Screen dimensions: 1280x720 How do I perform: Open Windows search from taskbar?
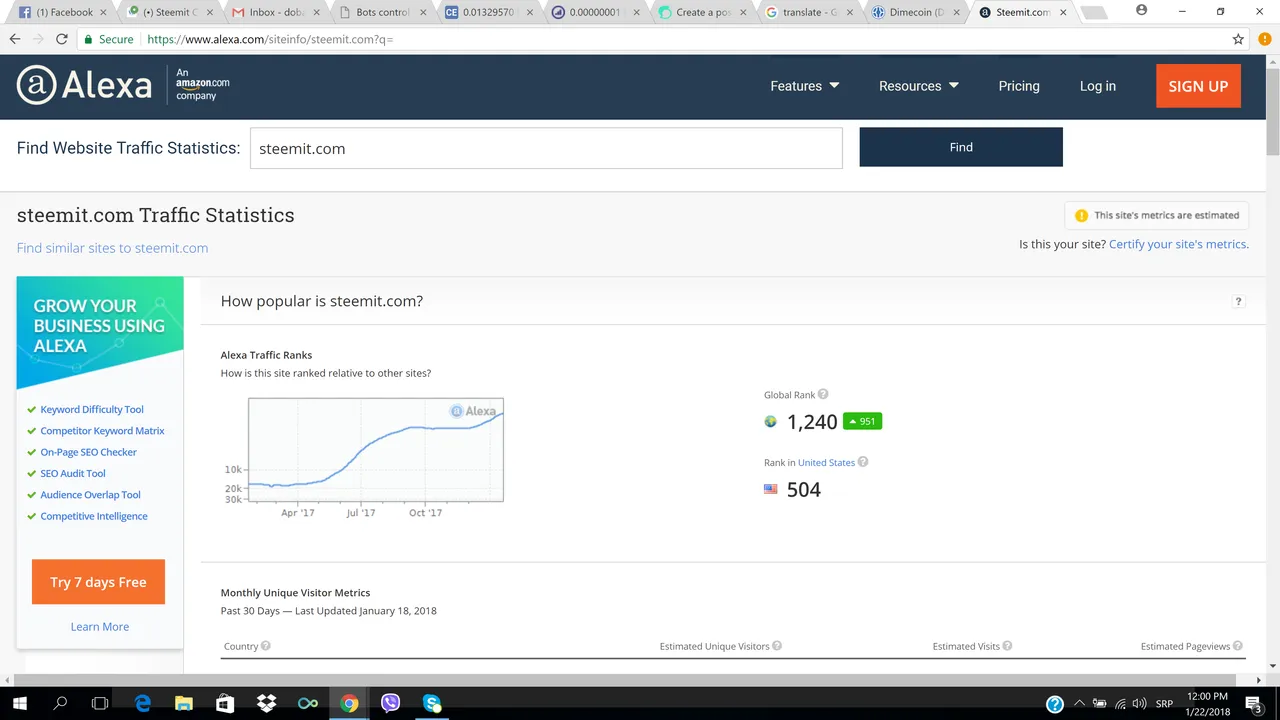pos(60,703)
